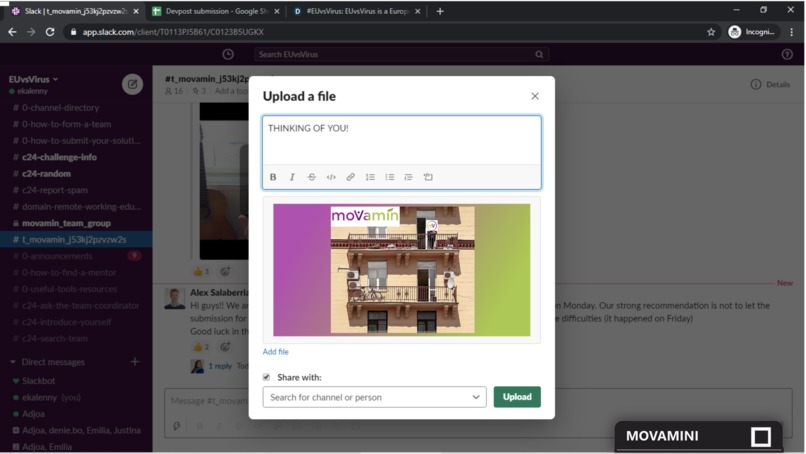806x454 pixels.
Task: Compose a new message with pencil icon
Action: (132, 84)
